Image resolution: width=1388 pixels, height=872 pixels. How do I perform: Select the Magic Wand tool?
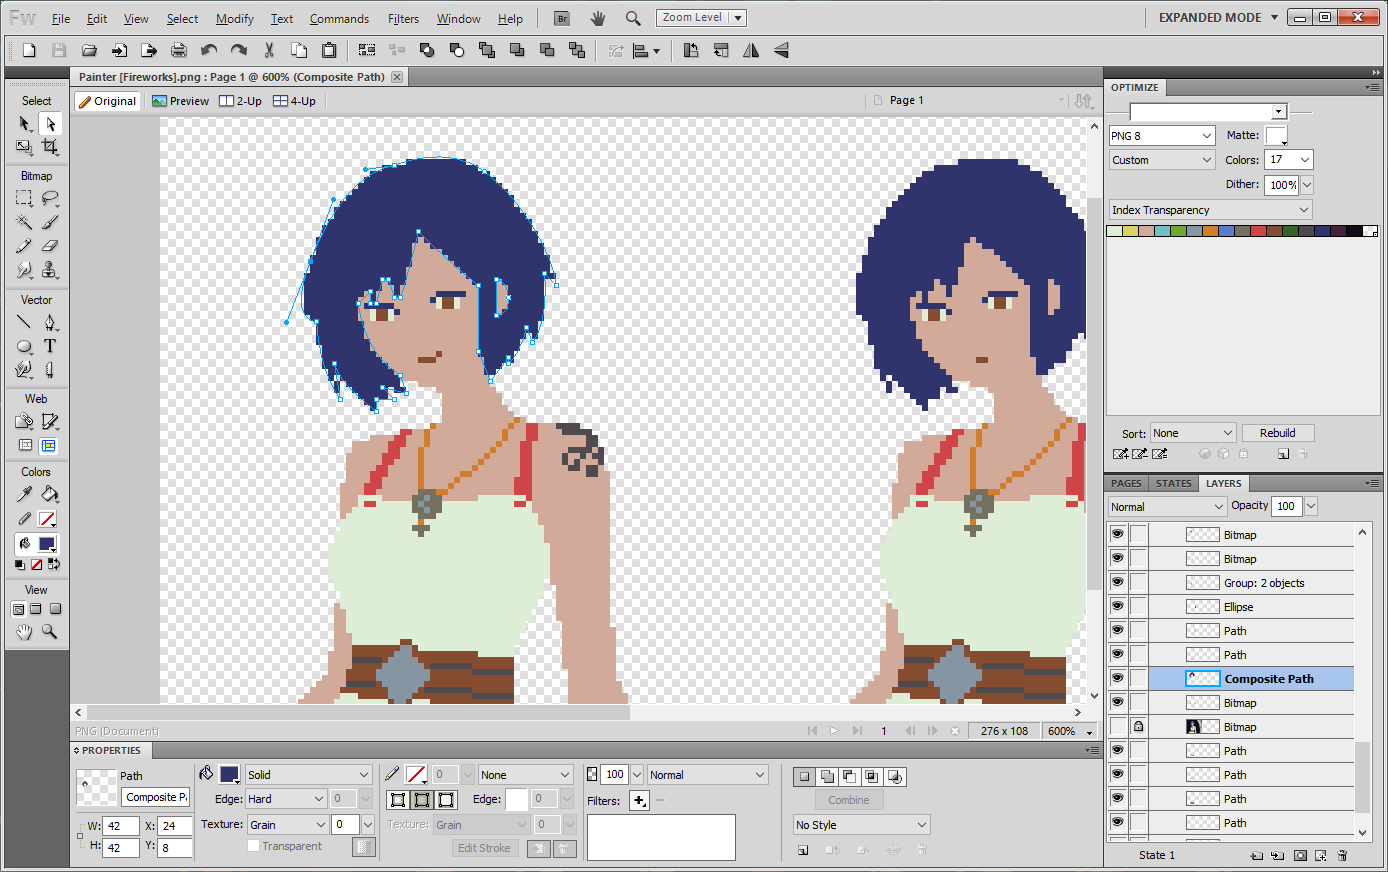tap(24, 222)
